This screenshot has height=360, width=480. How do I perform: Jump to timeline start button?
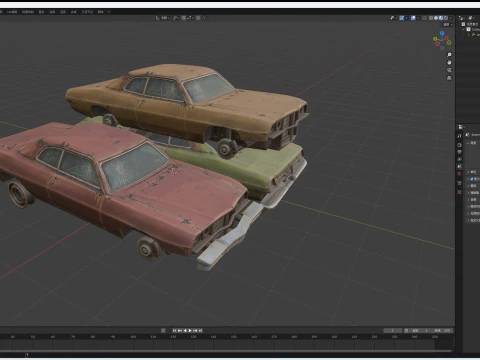click(x=174, y=330)
